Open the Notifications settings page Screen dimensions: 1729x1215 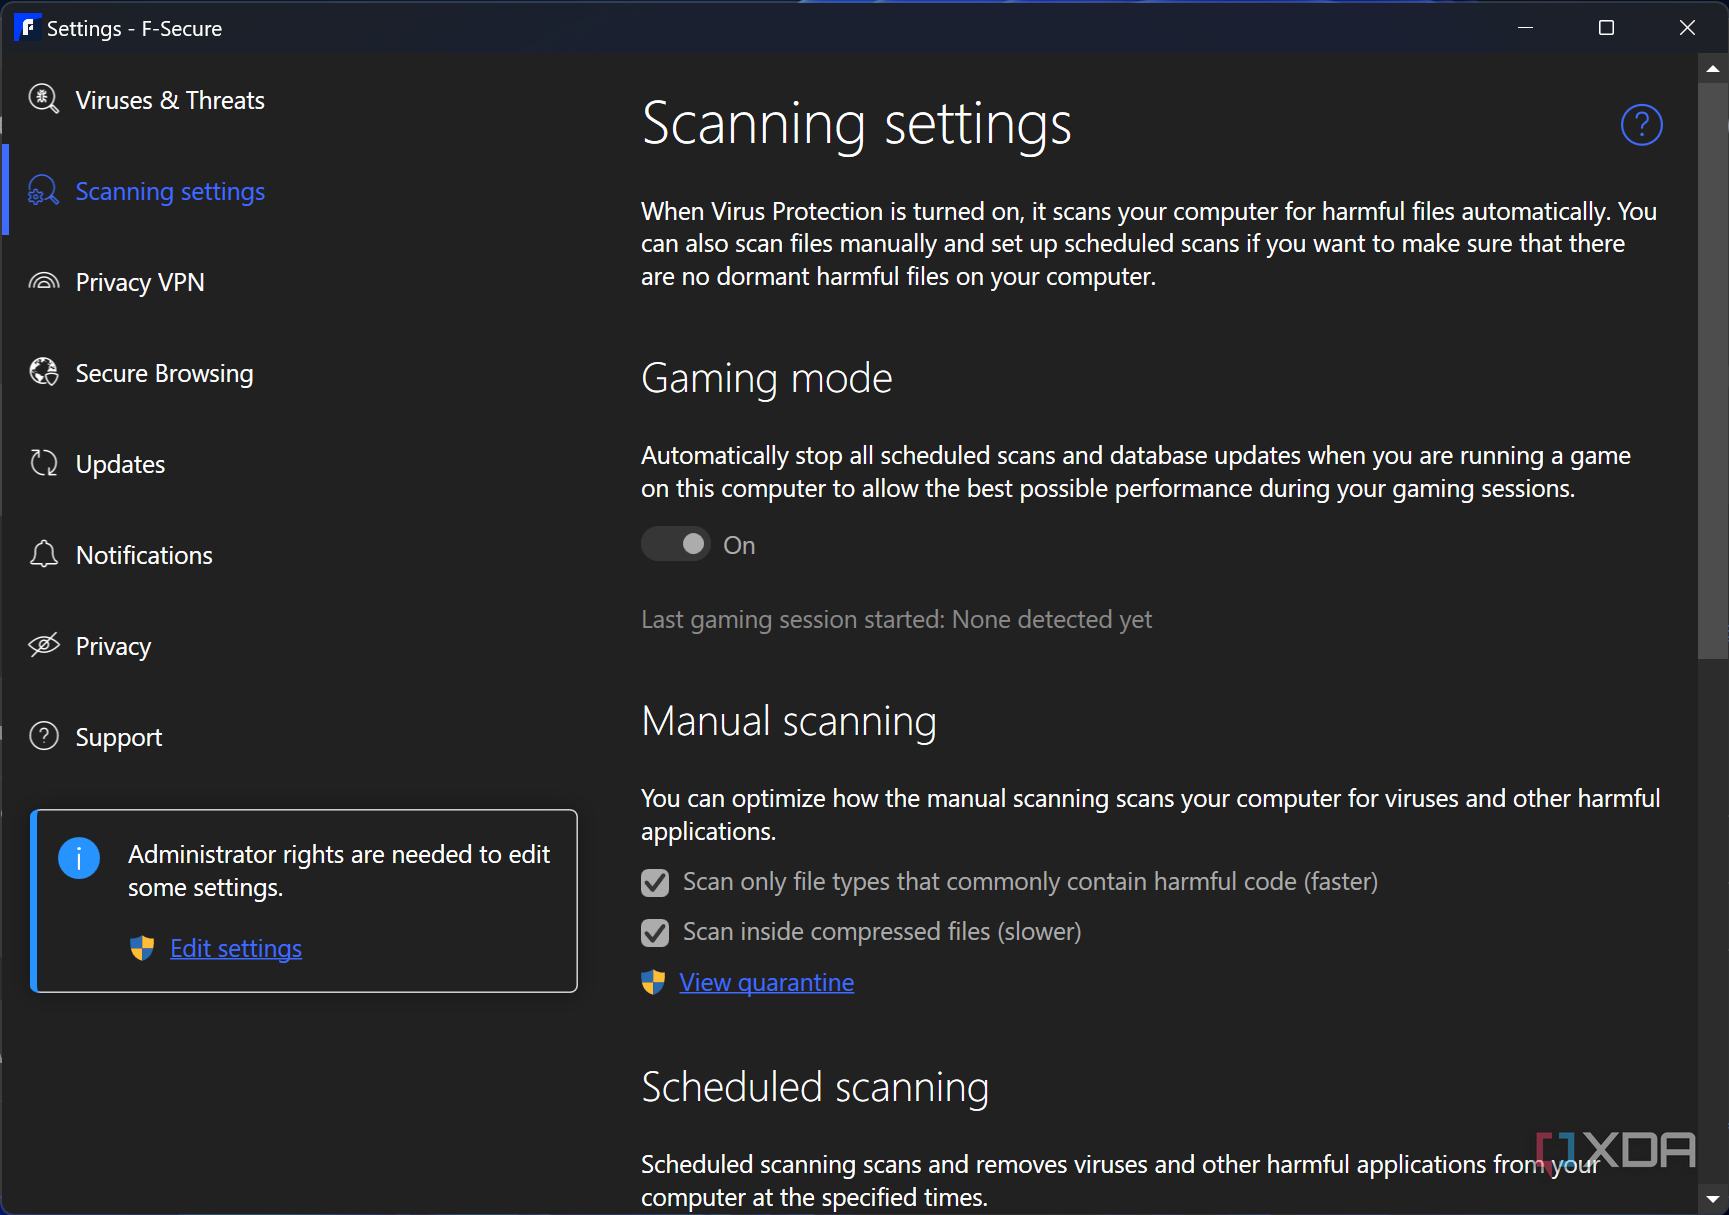(x=144, y=555)
